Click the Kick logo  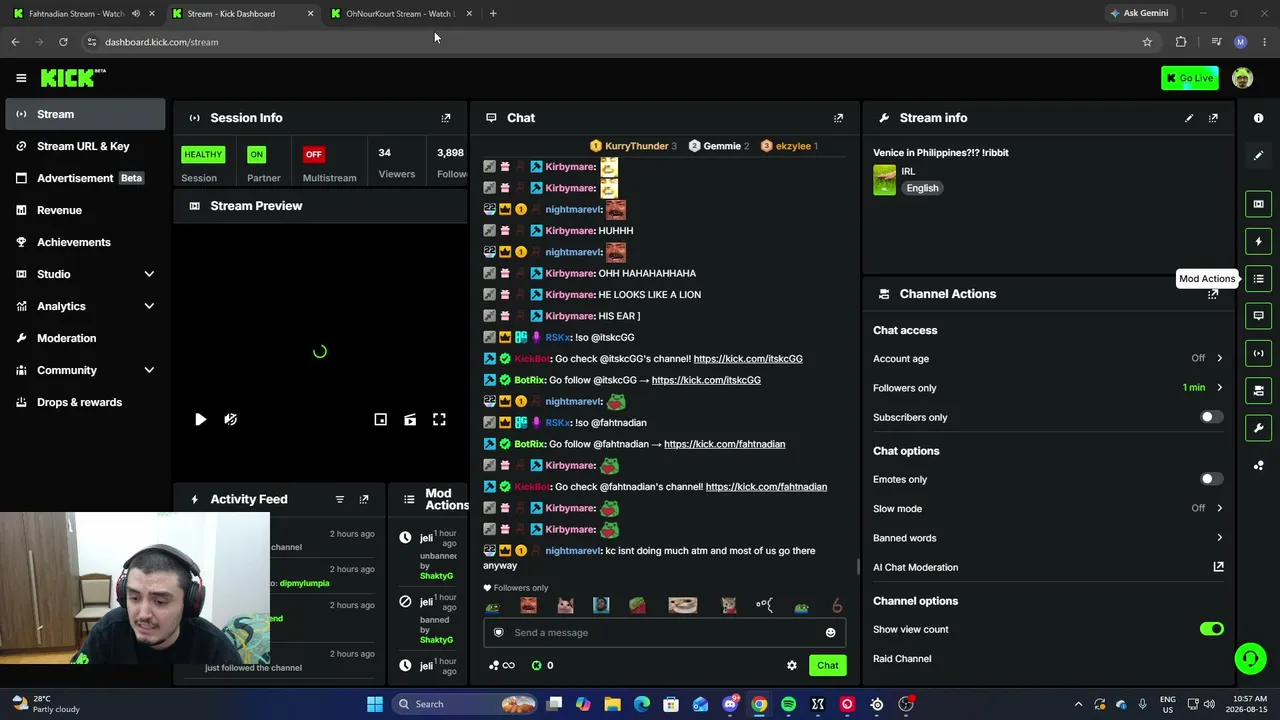(73, 78)
